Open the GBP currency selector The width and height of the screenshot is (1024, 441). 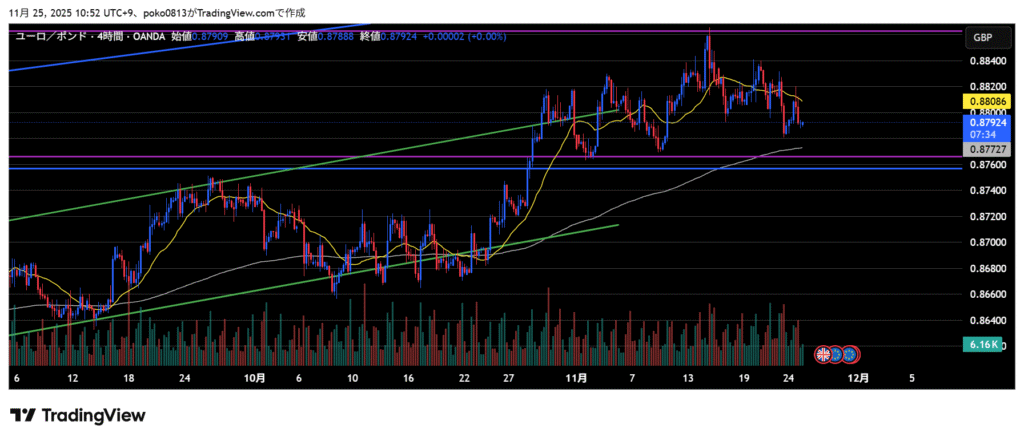click(985, 37)
